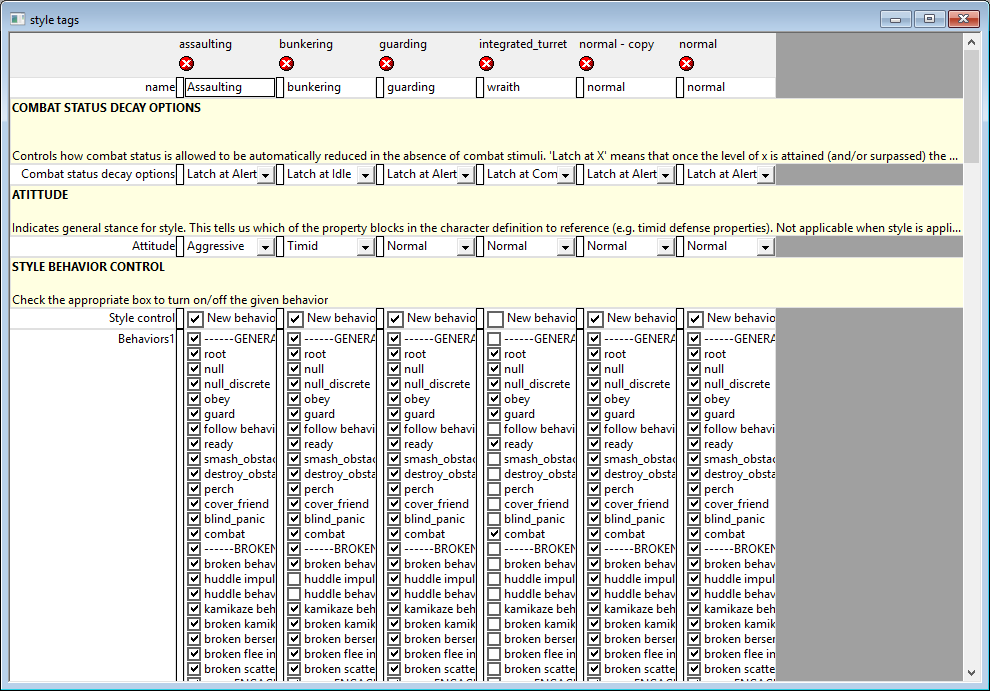This screenshot has height=691, width=990.
Task: Toggle guard checkbox in the bunkering column
Action: 294,414
